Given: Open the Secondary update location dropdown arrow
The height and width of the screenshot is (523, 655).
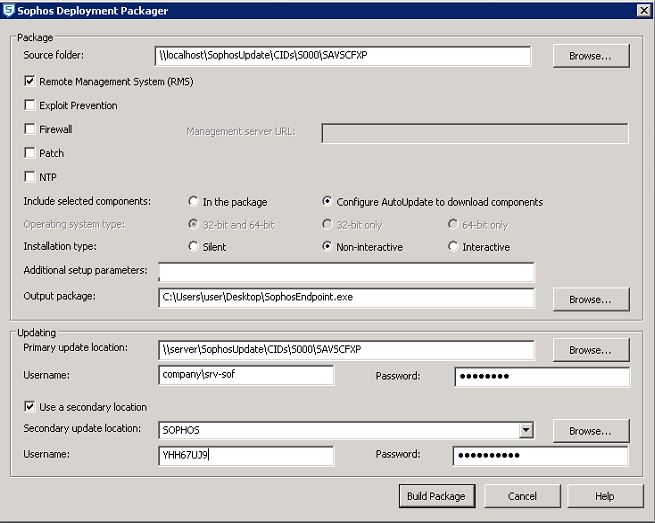Looking at the screenshot, I should coord(526,430).
